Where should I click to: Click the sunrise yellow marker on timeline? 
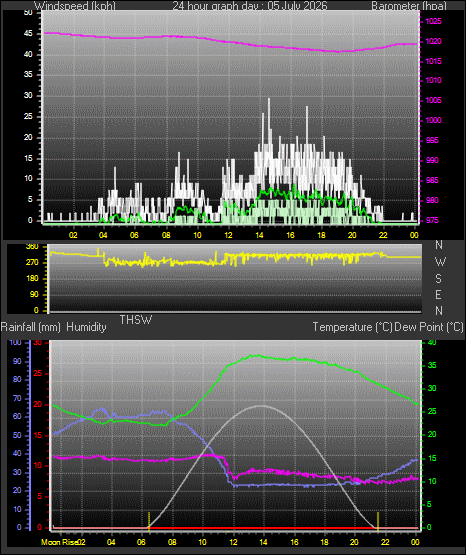coord(149,522)
